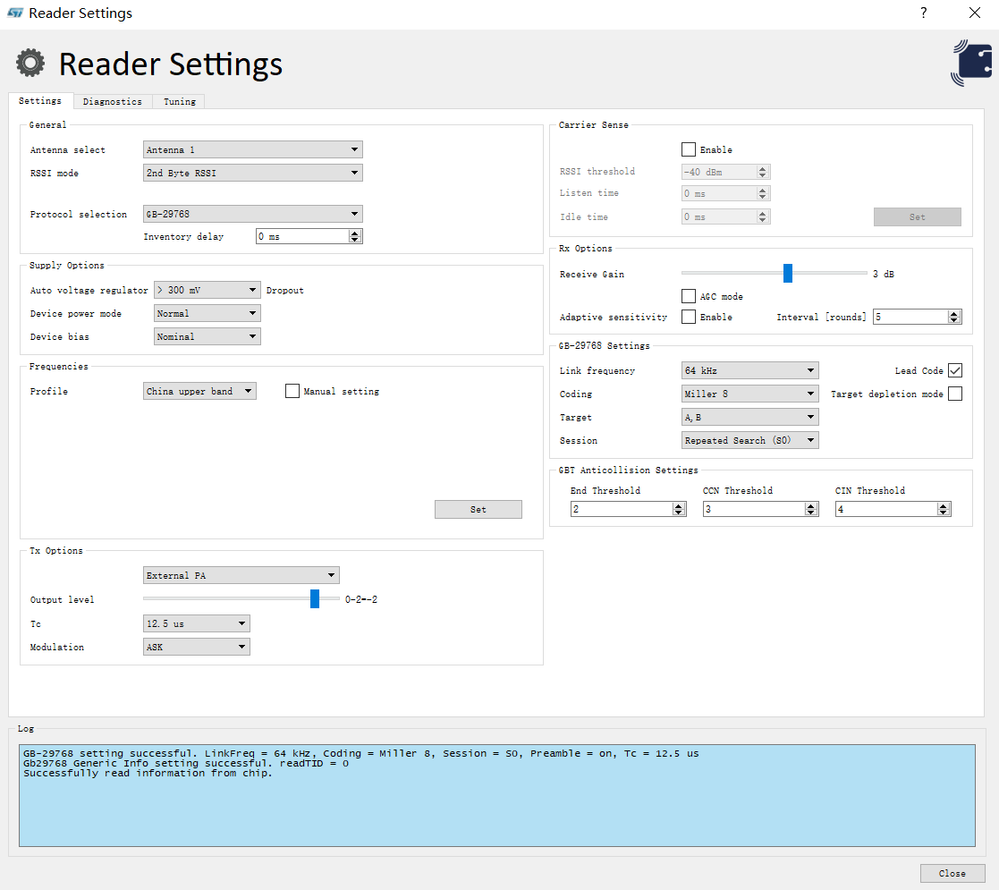The height and width of the screenshot is (890, 999).
Task: Click inside the Log text area
Action: click(497, 796)
